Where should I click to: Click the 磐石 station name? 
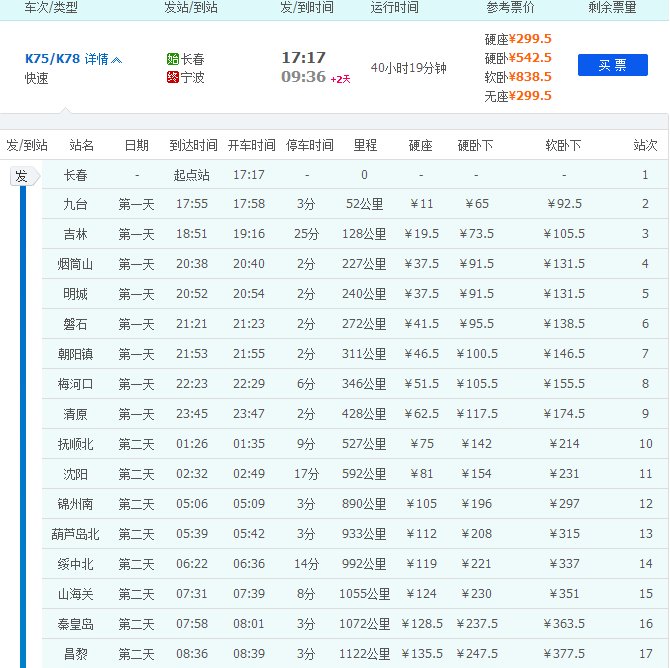pos(76,324)
